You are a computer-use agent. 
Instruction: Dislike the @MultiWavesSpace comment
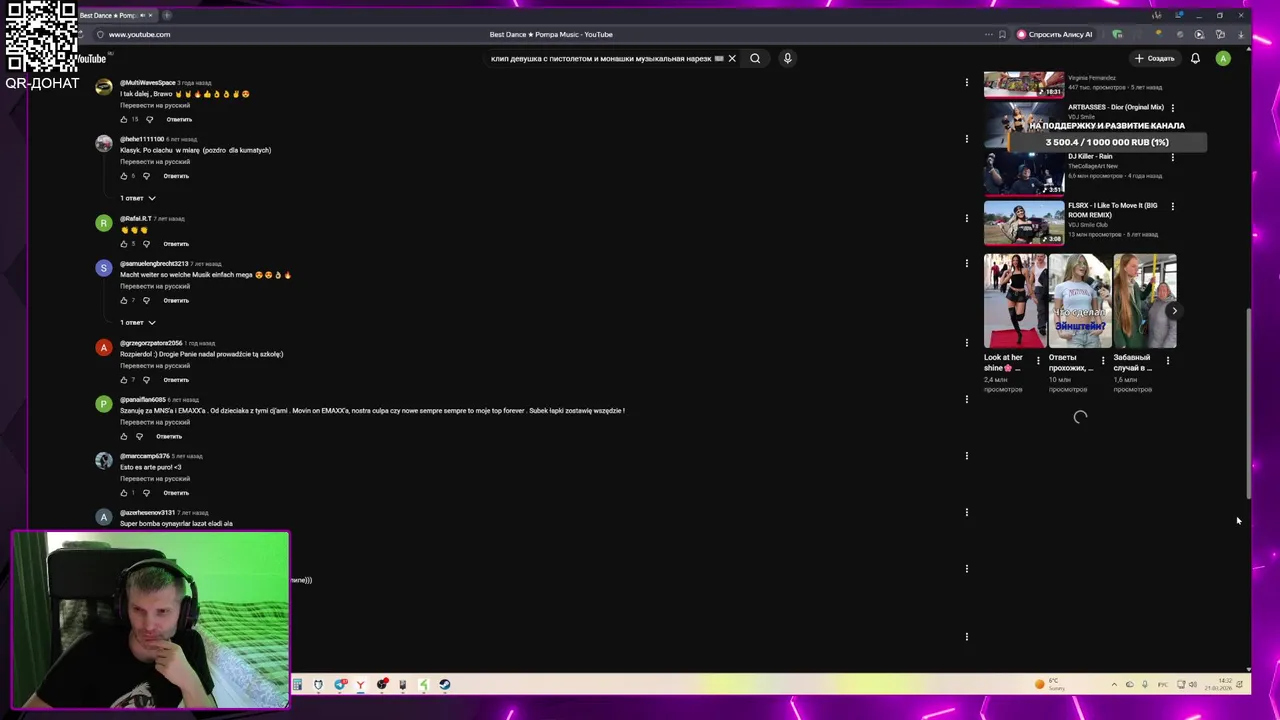(150, 119)
